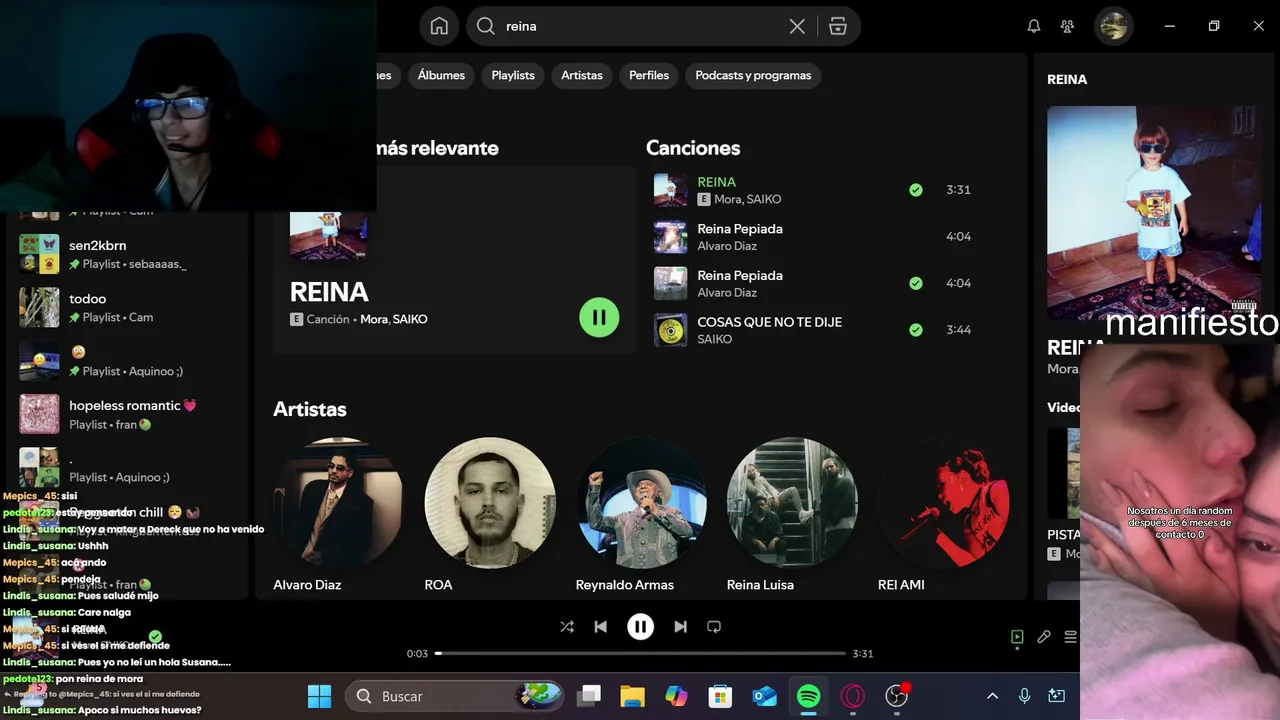Open the REINA song album cover thumbnail

tap(670, 190)
